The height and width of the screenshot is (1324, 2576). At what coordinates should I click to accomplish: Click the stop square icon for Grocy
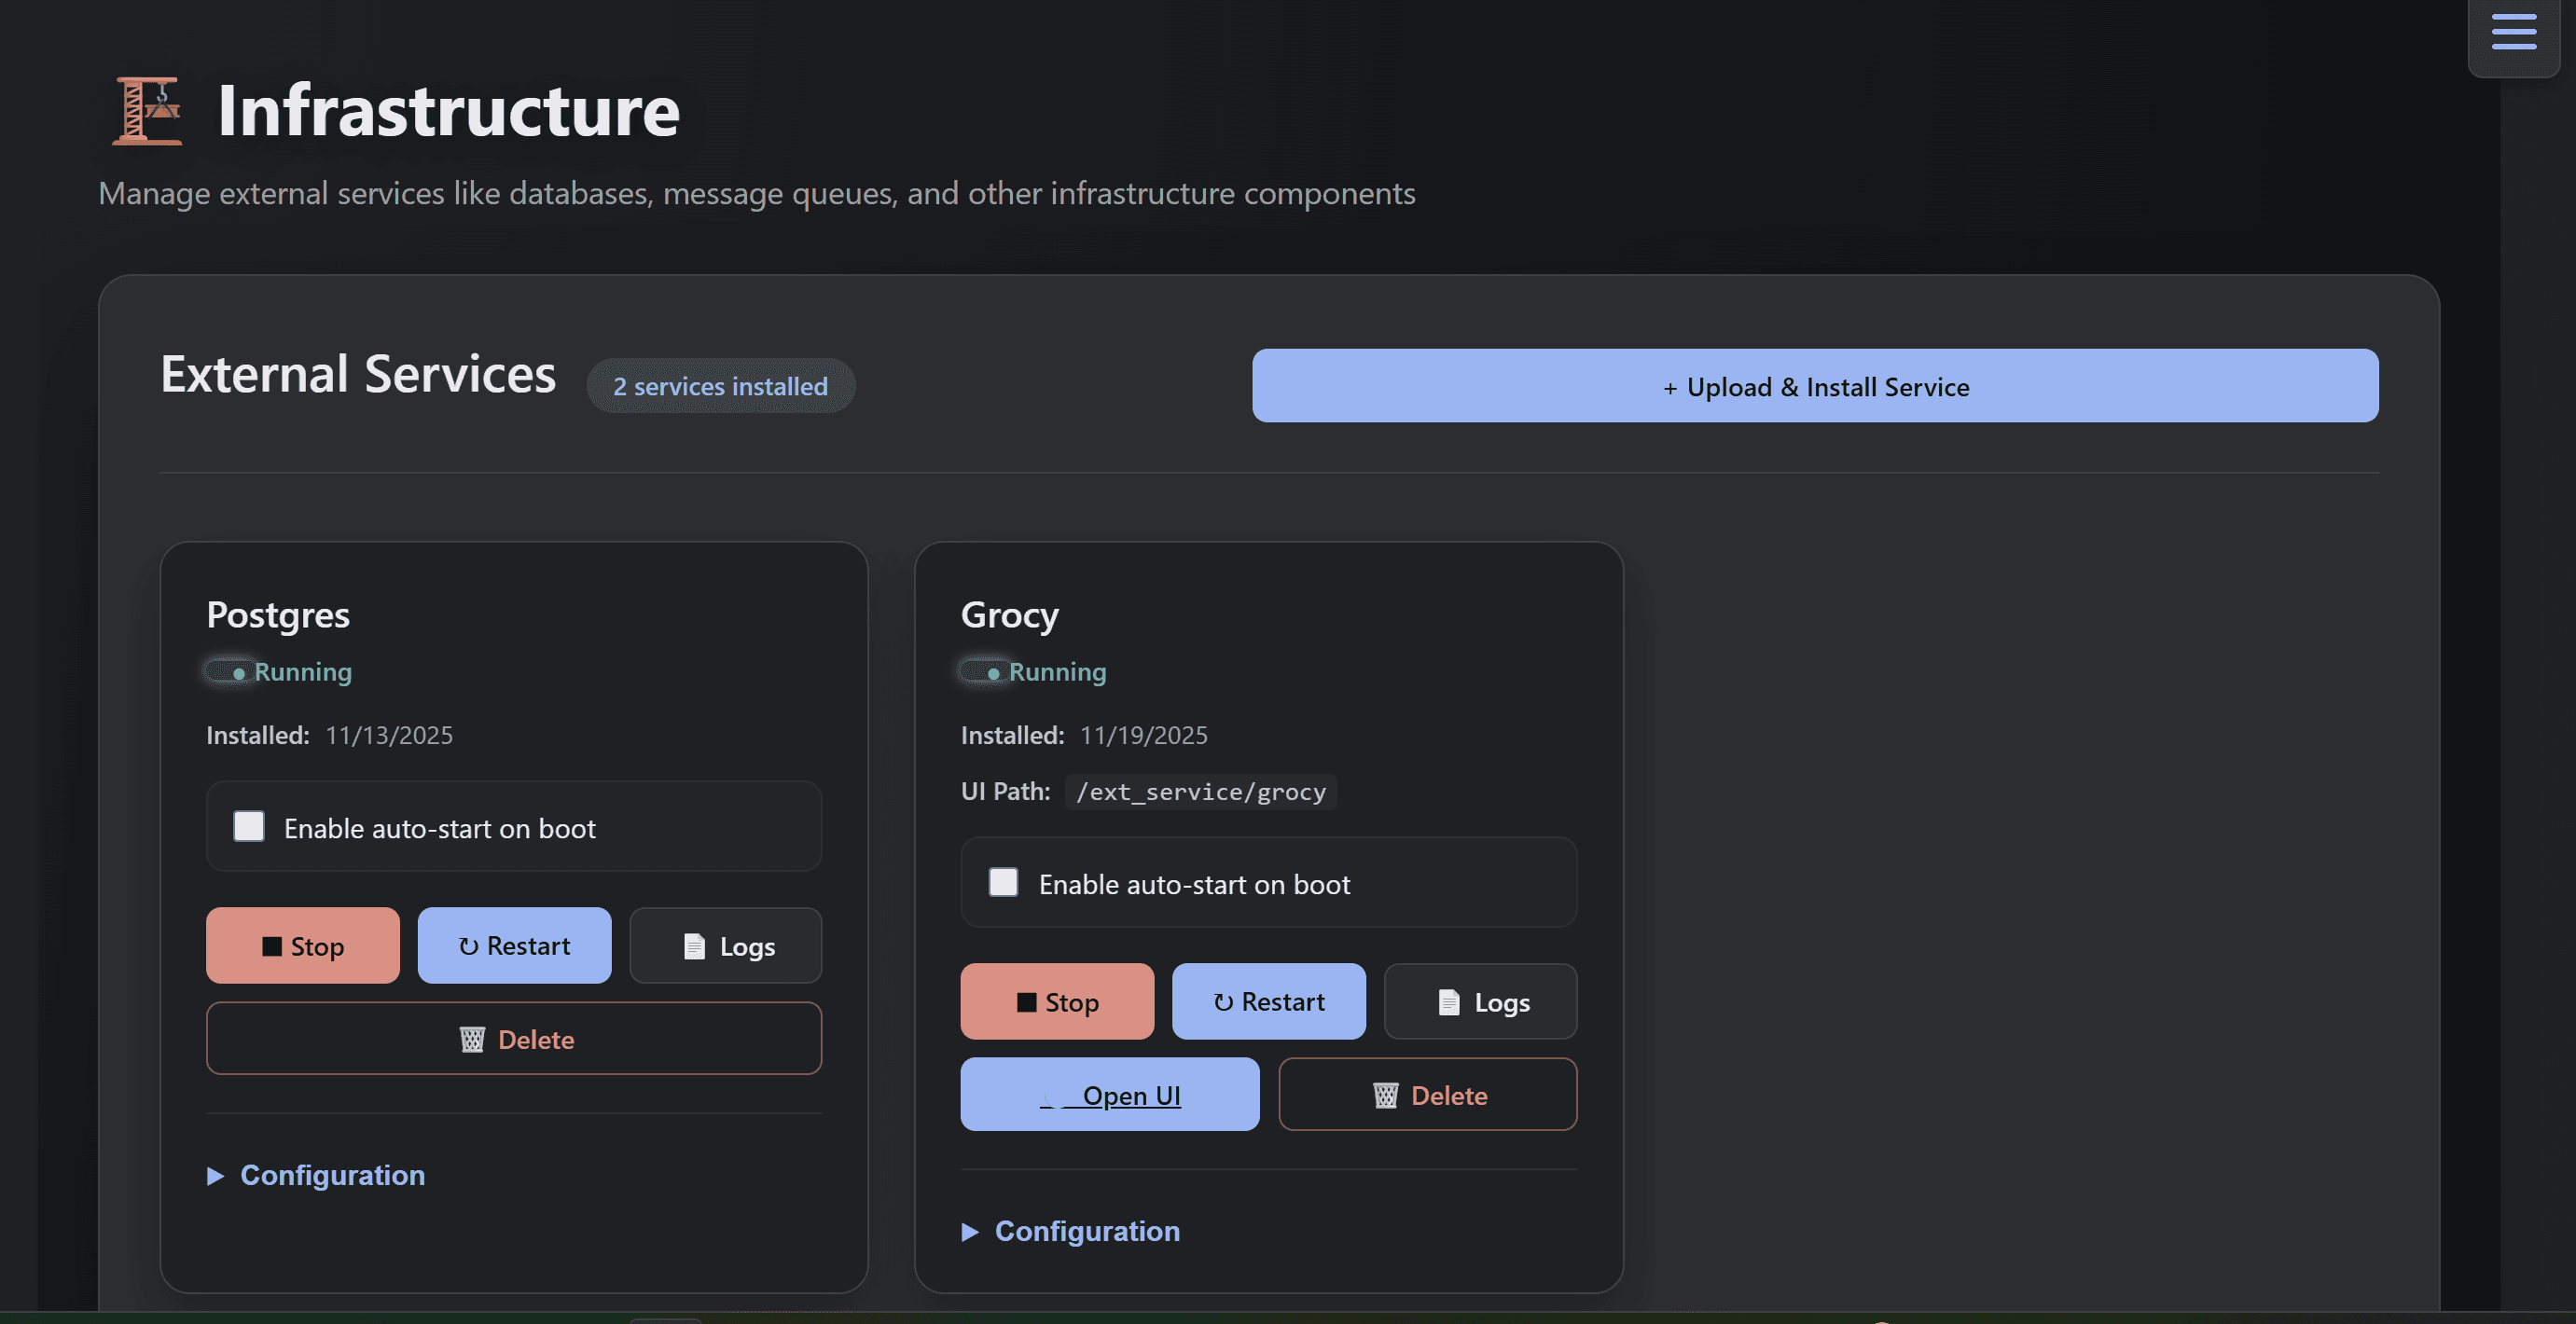[x=1028, y=1001]
